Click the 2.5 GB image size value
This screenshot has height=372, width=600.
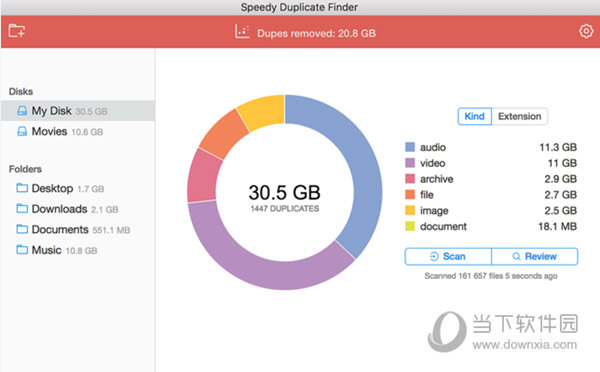560,210
